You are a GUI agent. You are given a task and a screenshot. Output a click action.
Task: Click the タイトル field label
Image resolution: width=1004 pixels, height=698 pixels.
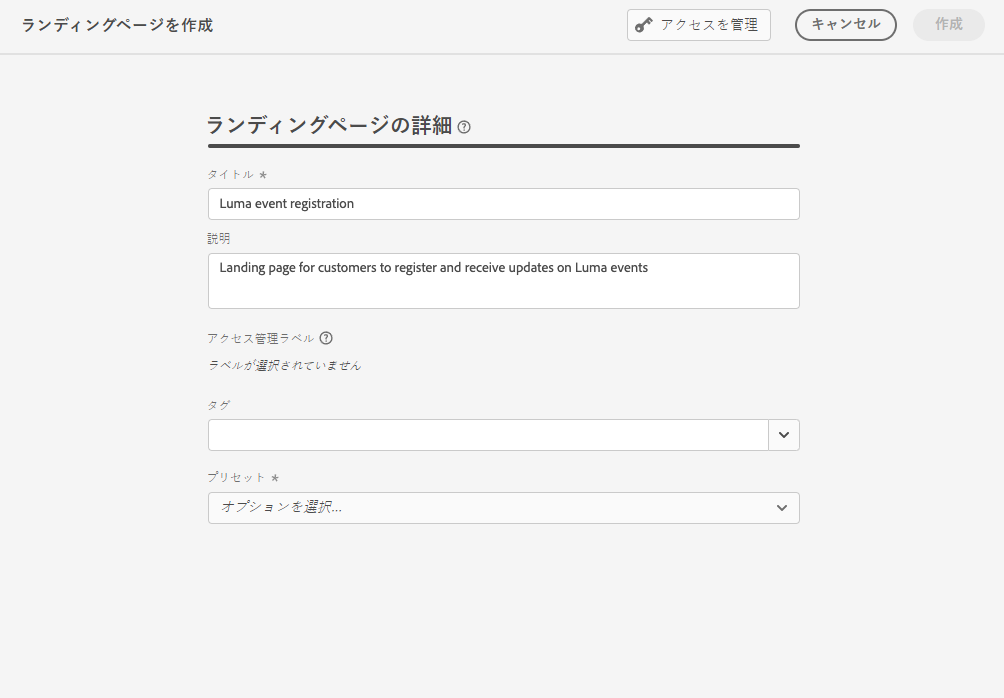(x=231, y=175)
